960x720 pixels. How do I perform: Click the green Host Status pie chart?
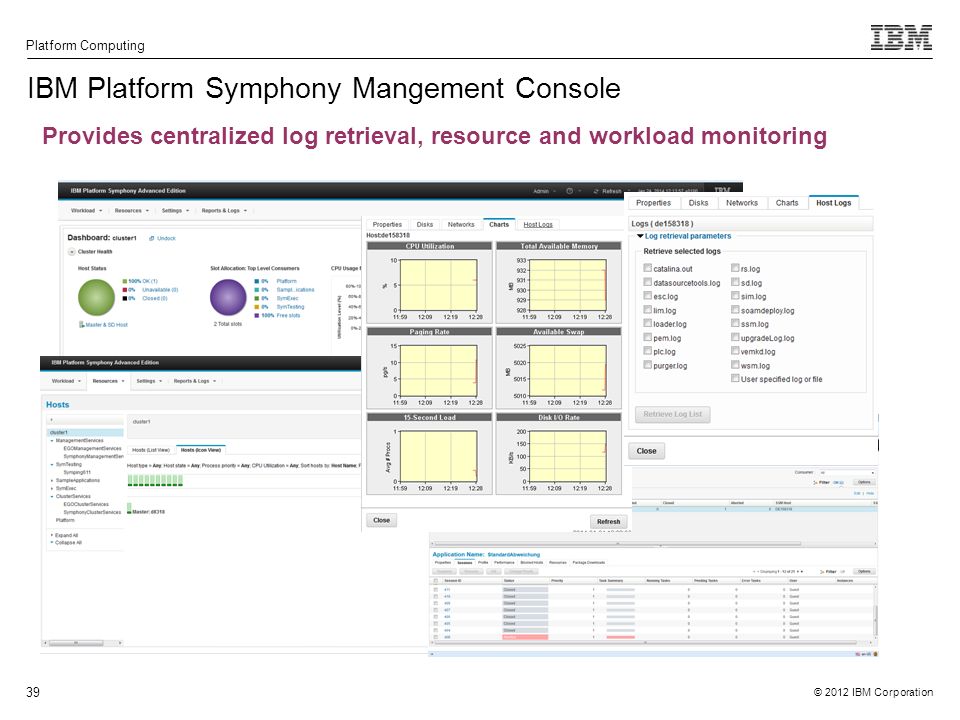pos(96,297)
